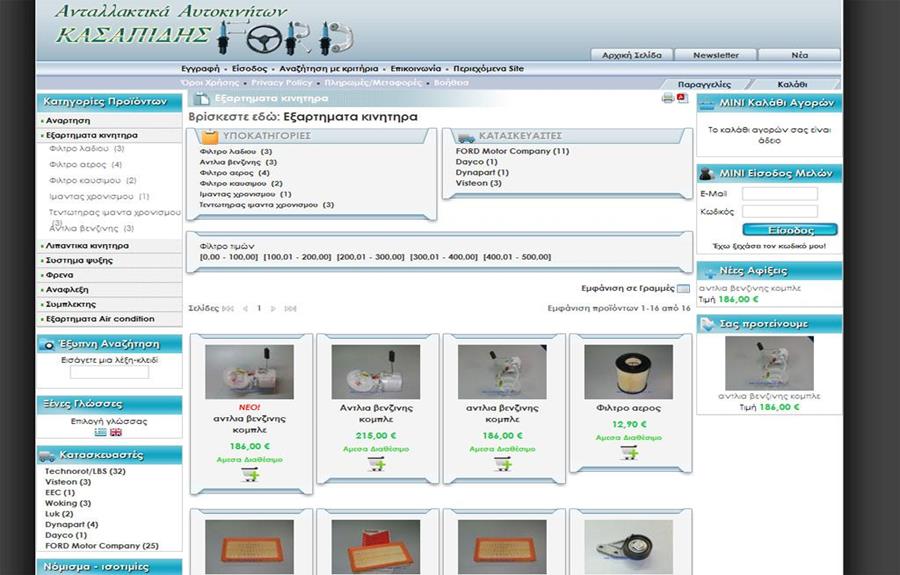The width and height of the screenshot is (900, 575).
Task: Open forgot password link
Action: [769, 246]
